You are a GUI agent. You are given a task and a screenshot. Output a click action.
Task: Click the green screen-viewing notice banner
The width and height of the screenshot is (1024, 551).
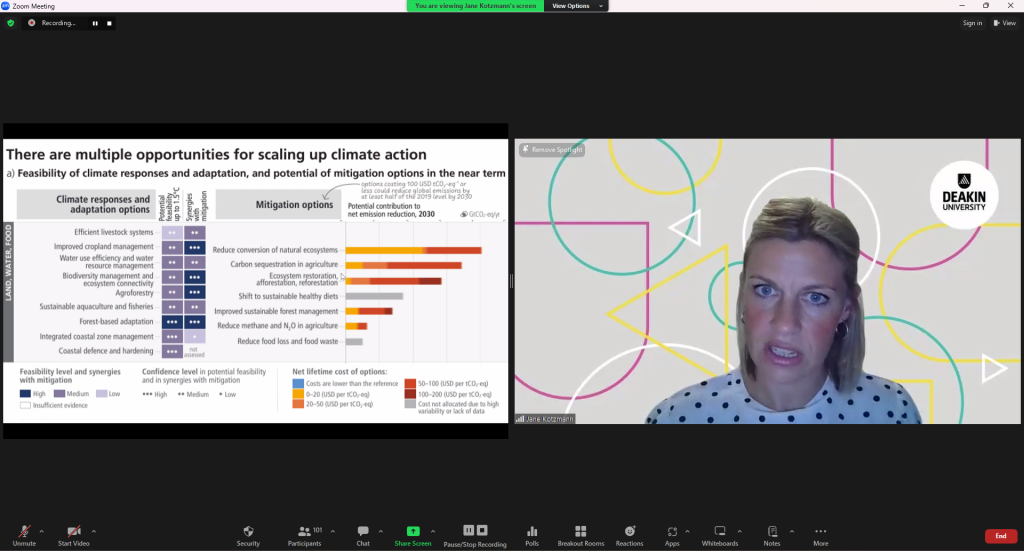(475, 6)
